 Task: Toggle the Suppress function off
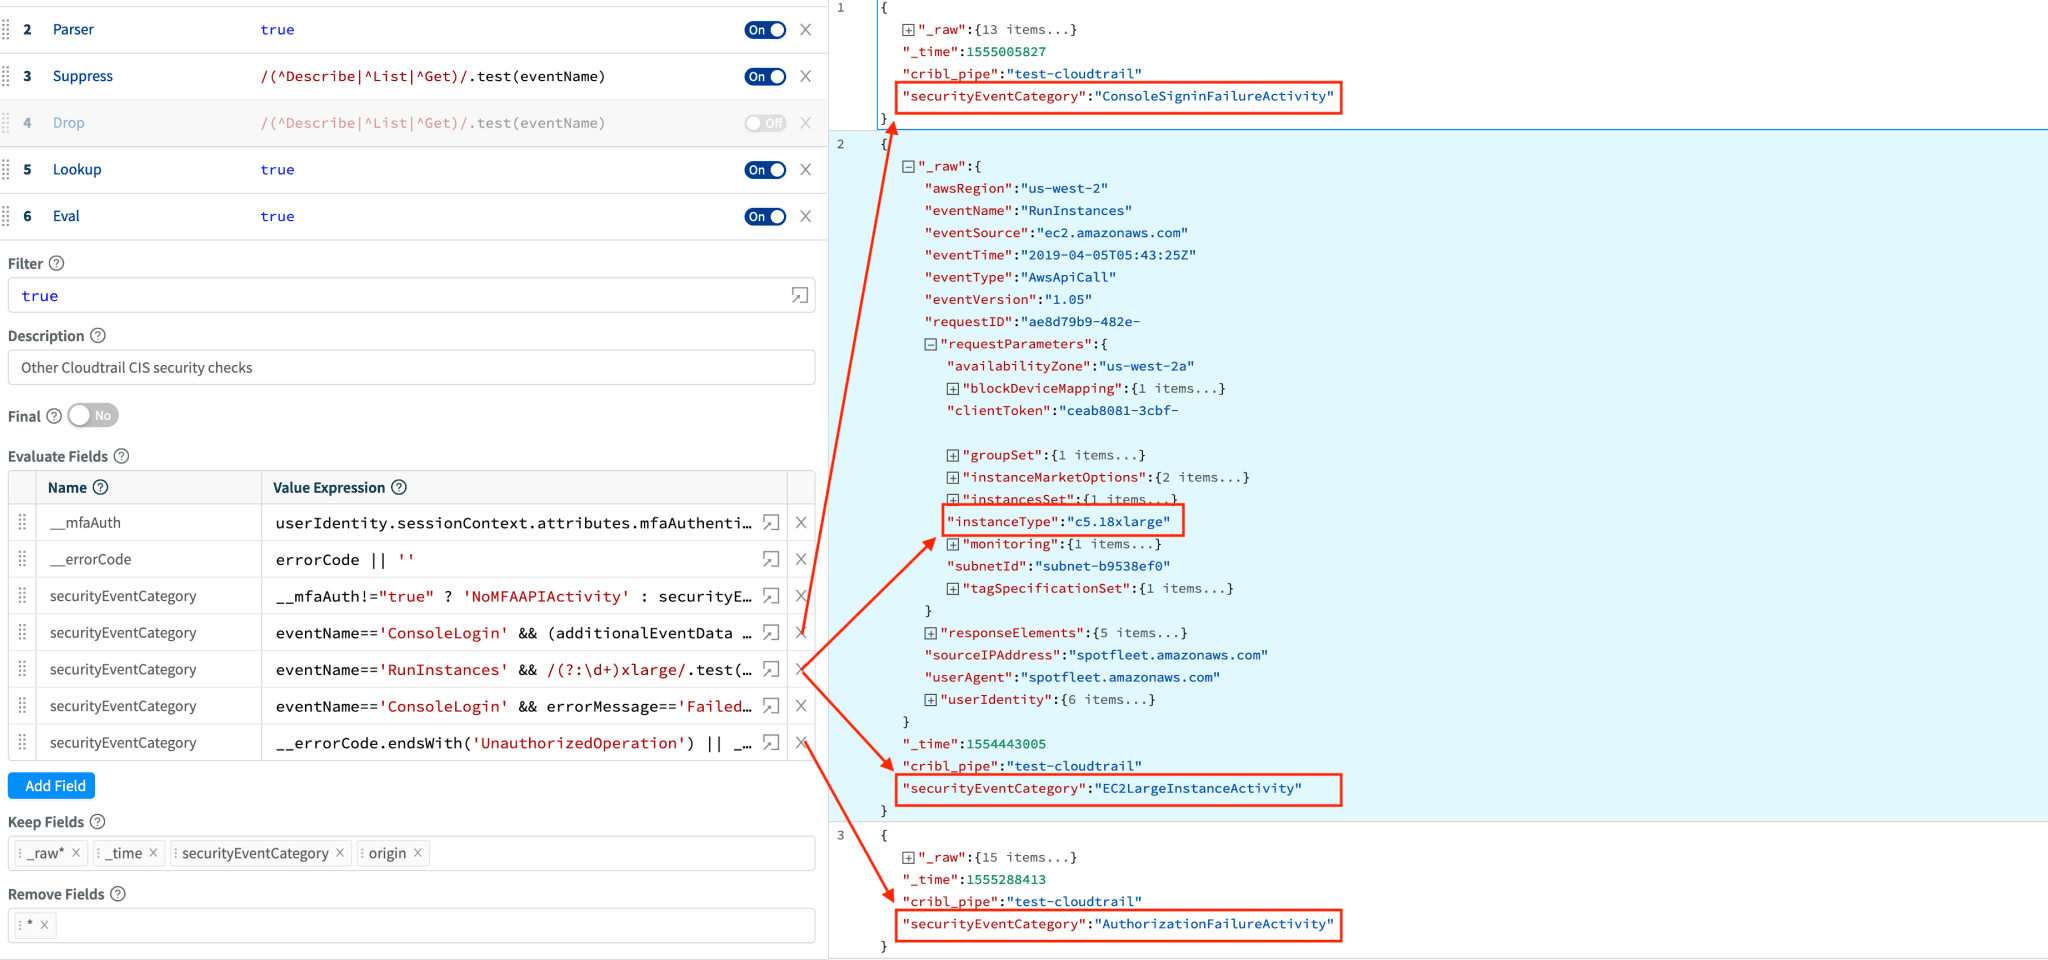tap(765, 77)
